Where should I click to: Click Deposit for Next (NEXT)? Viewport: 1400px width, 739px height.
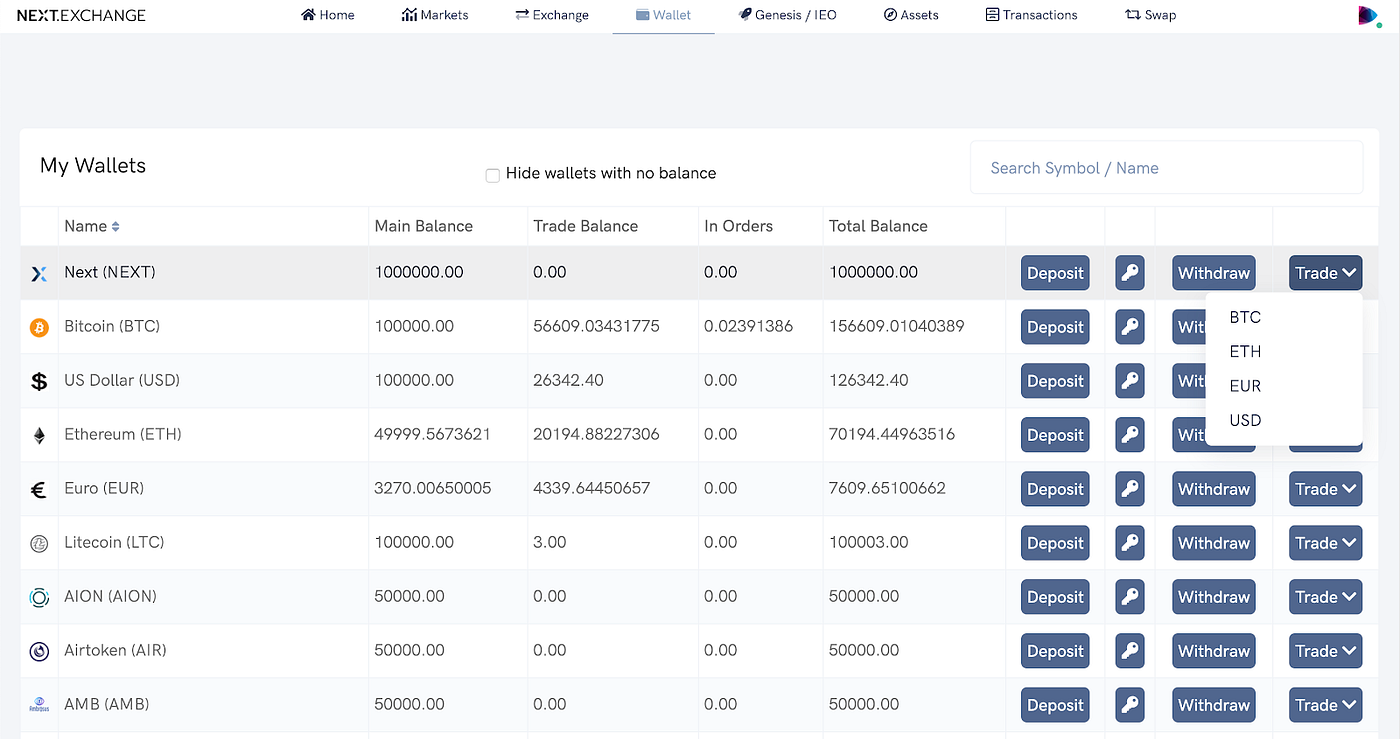[1055, 273]
